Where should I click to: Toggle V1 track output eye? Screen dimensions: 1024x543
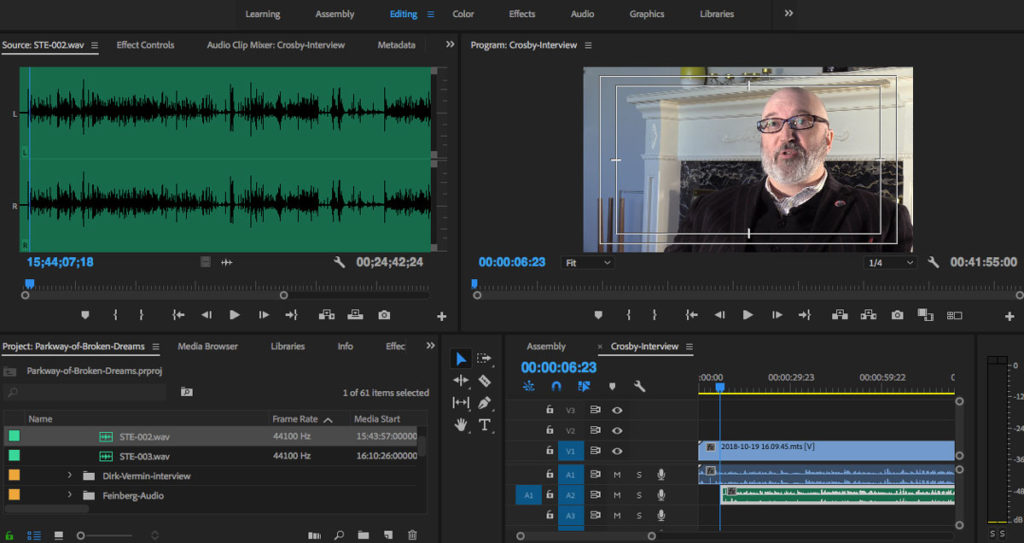pyautogui.click(x=617, y=451)
